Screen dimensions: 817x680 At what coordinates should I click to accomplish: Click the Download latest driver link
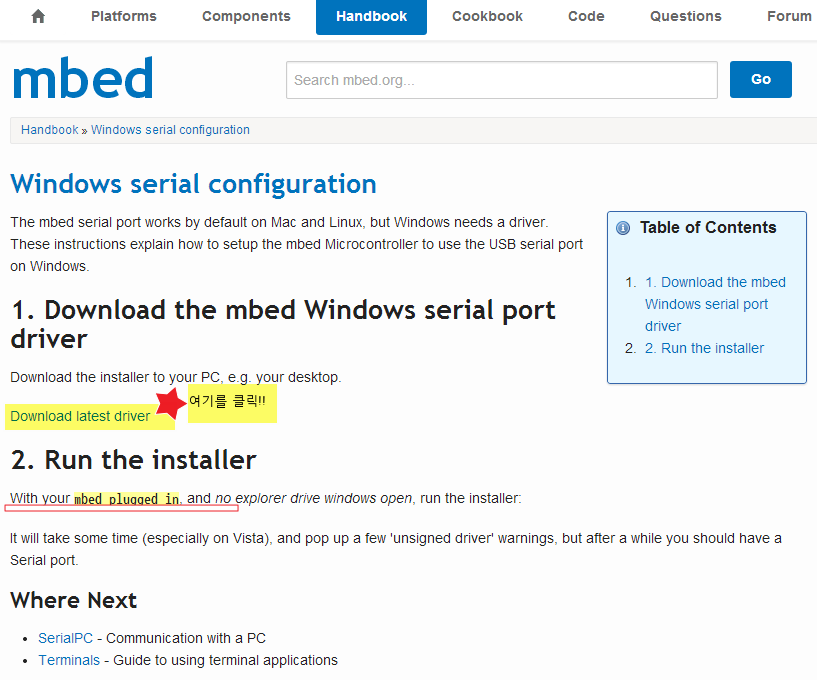80,416
